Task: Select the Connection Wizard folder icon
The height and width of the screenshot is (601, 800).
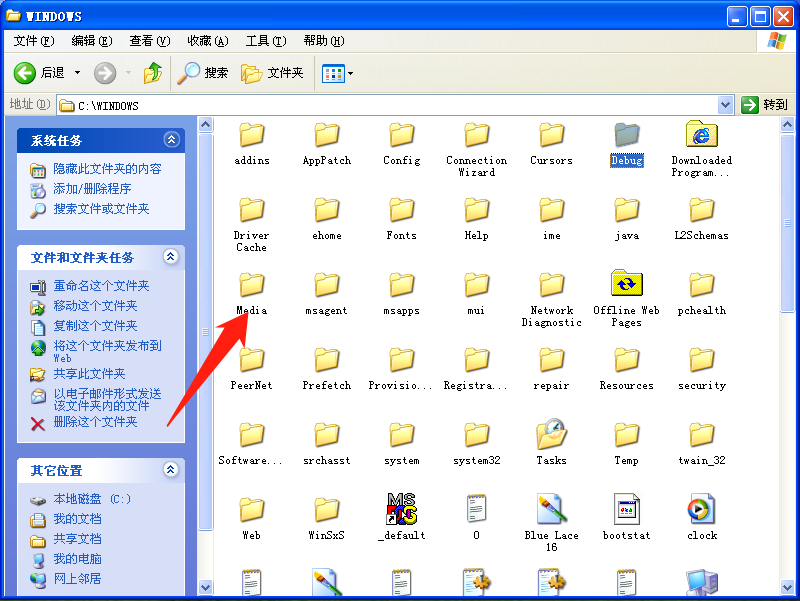Action: [477, 134]
